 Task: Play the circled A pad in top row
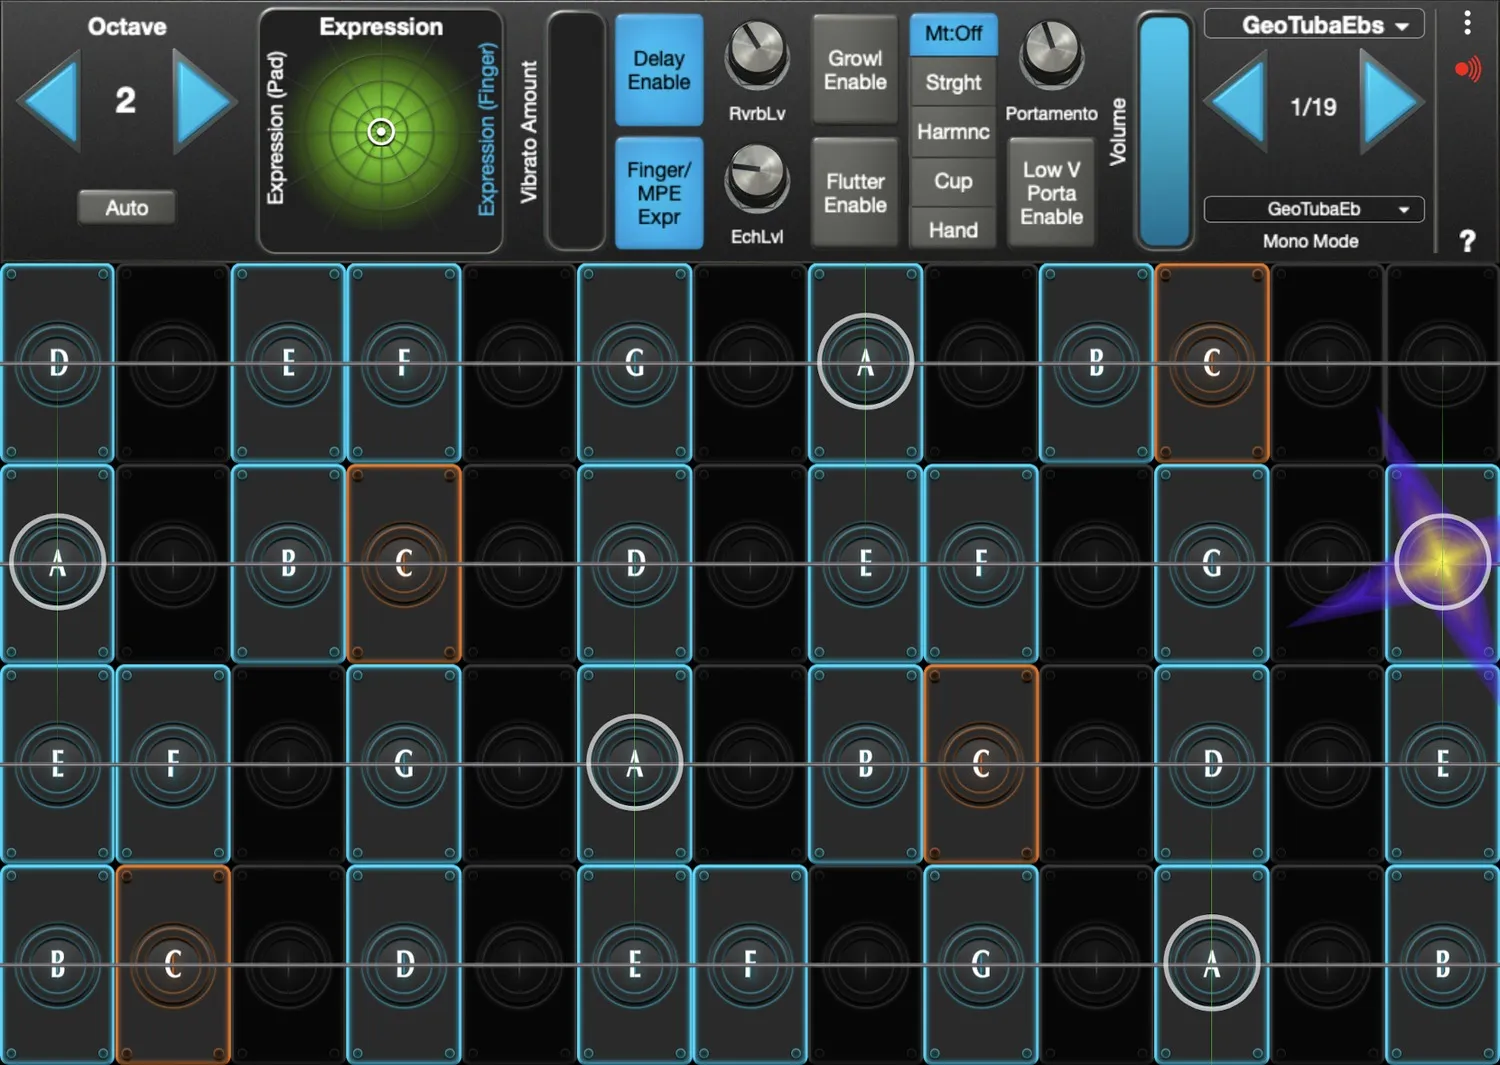coord(865,363)
